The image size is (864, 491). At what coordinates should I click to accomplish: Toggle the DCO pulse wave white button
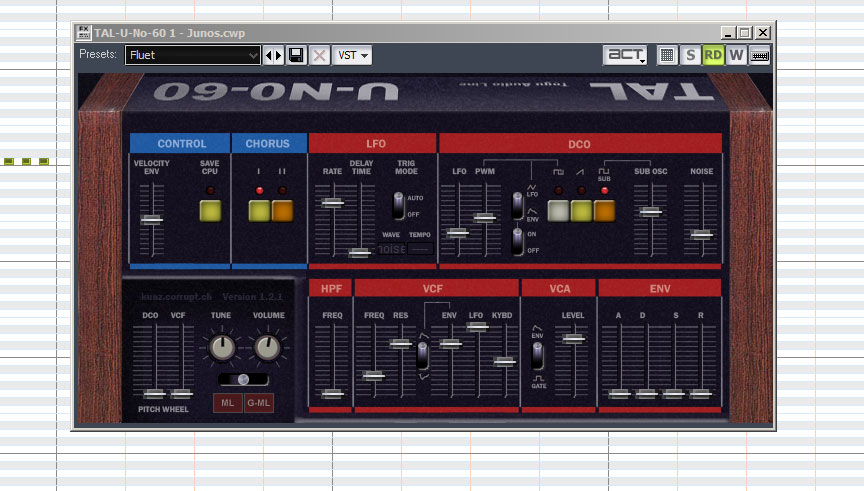pos(558,211)
